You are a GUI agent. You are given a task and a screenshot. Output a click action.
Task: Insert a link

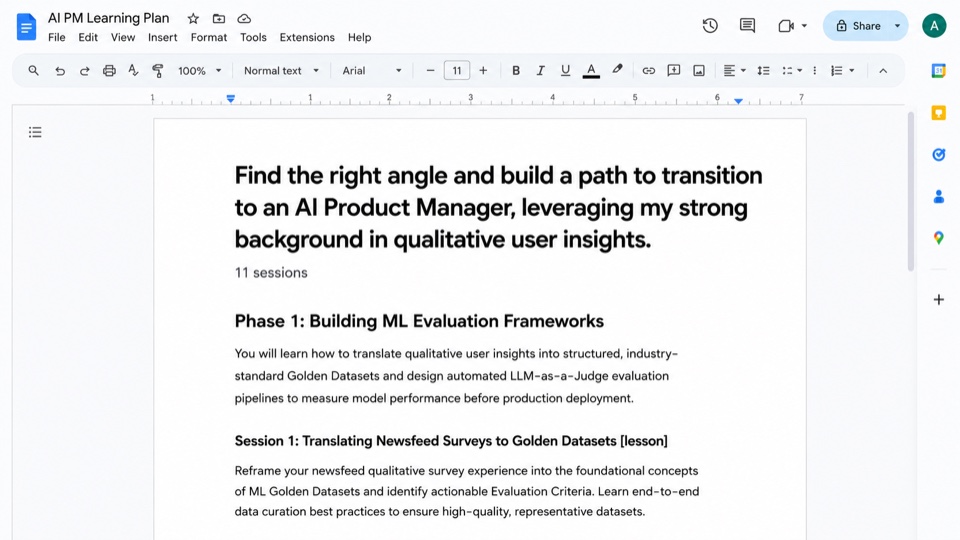pos(648,70)
